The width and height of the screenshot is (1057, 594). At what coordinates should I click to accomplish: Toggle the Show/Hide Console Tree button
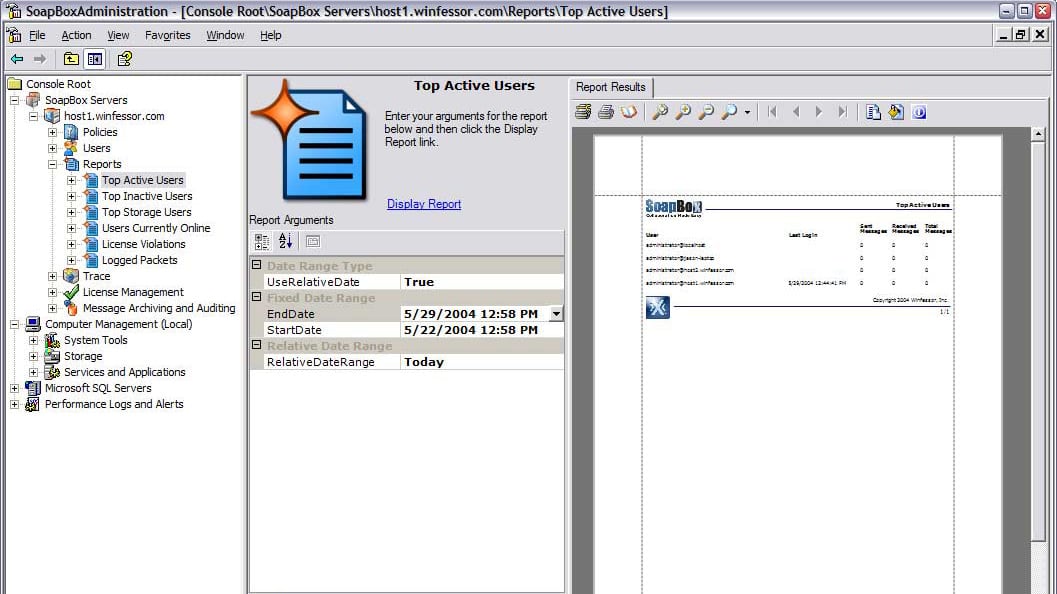tap(94, 59)
